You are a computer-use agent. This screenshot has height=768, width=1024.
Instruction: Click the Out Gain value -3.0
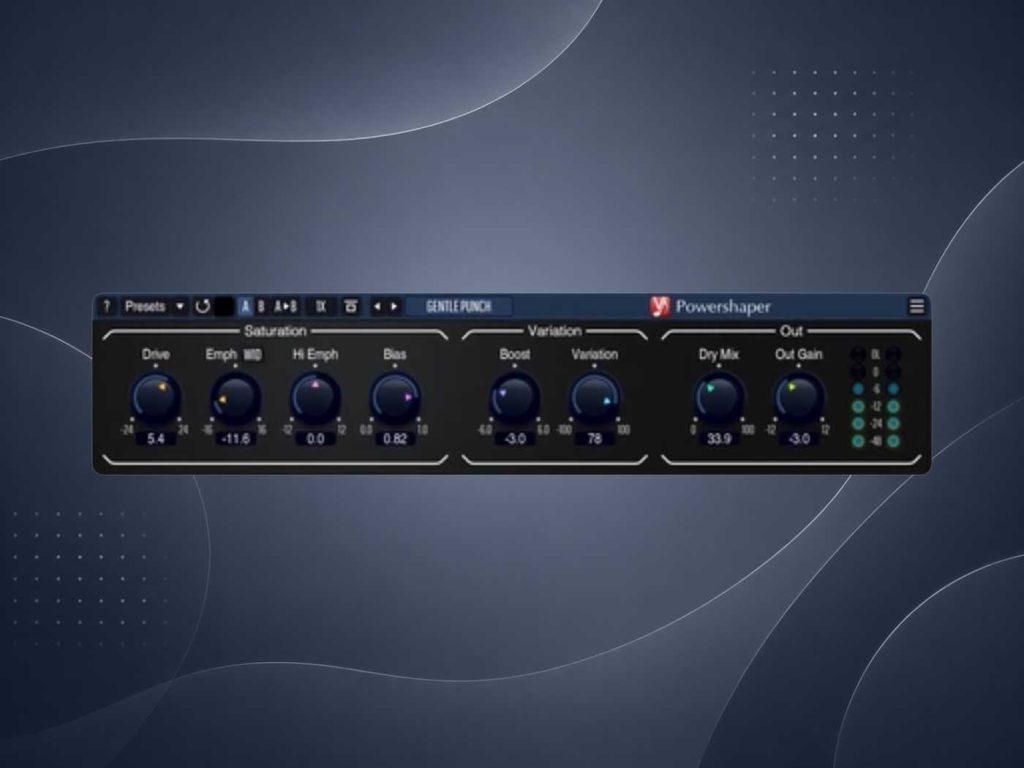coord(799,438)
